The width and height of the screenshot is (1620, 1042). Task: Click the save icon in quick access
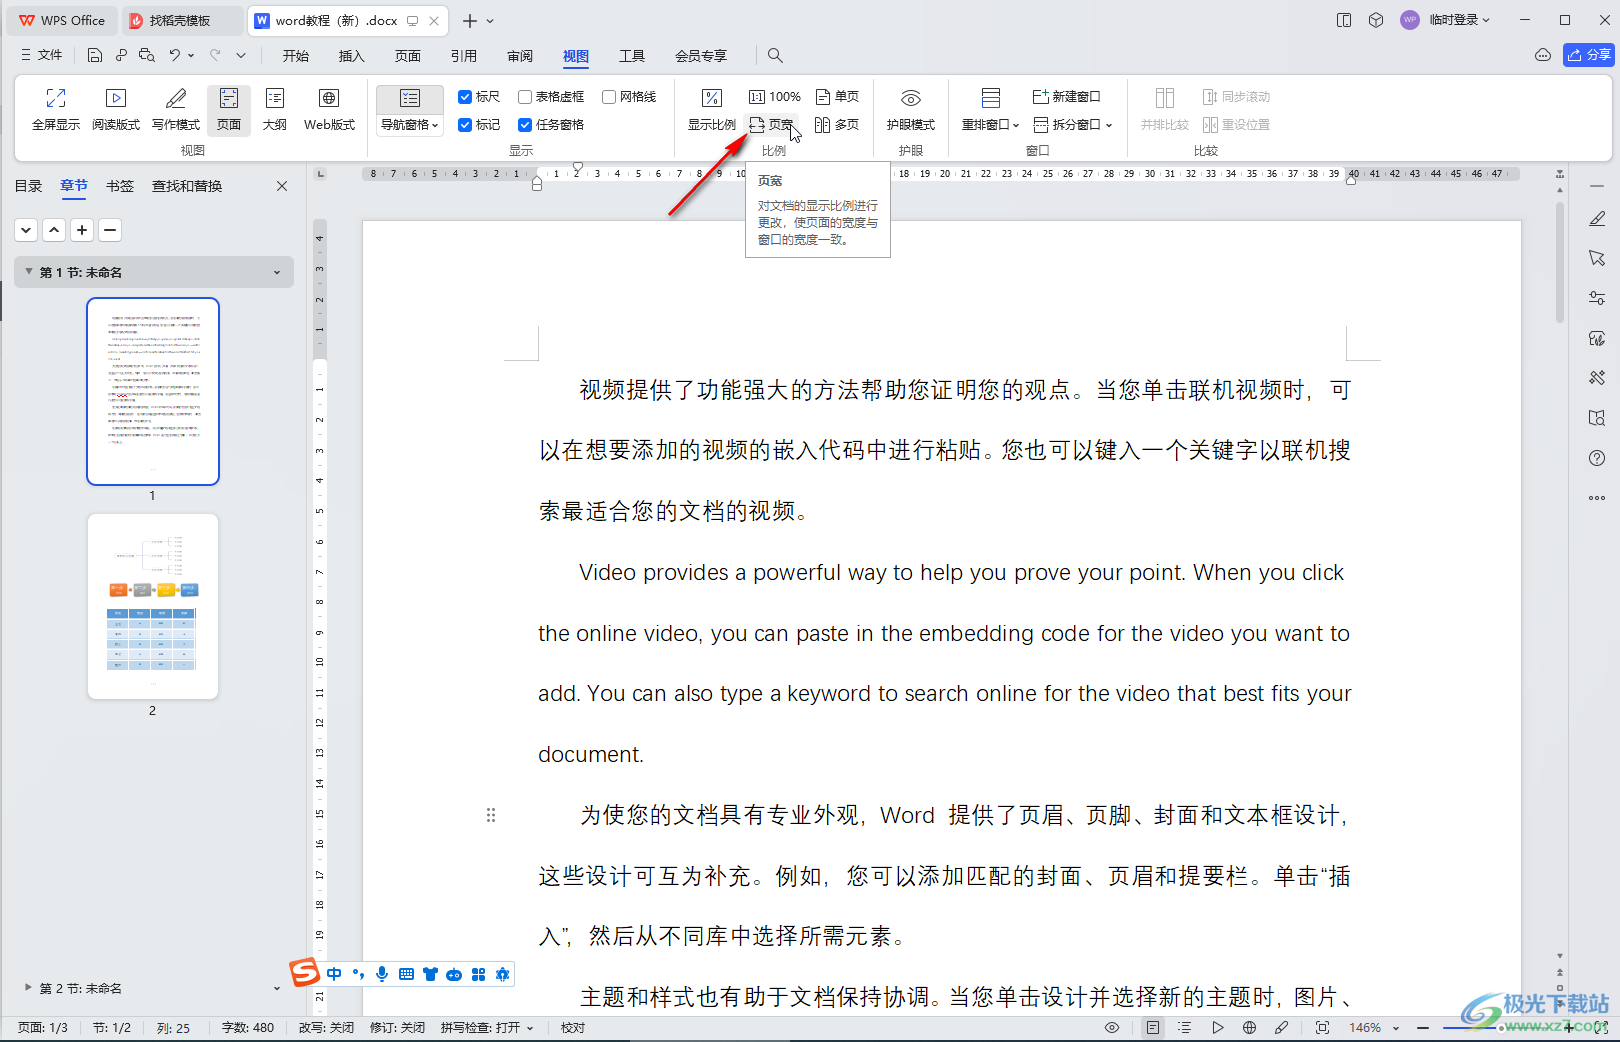[95, 56]
